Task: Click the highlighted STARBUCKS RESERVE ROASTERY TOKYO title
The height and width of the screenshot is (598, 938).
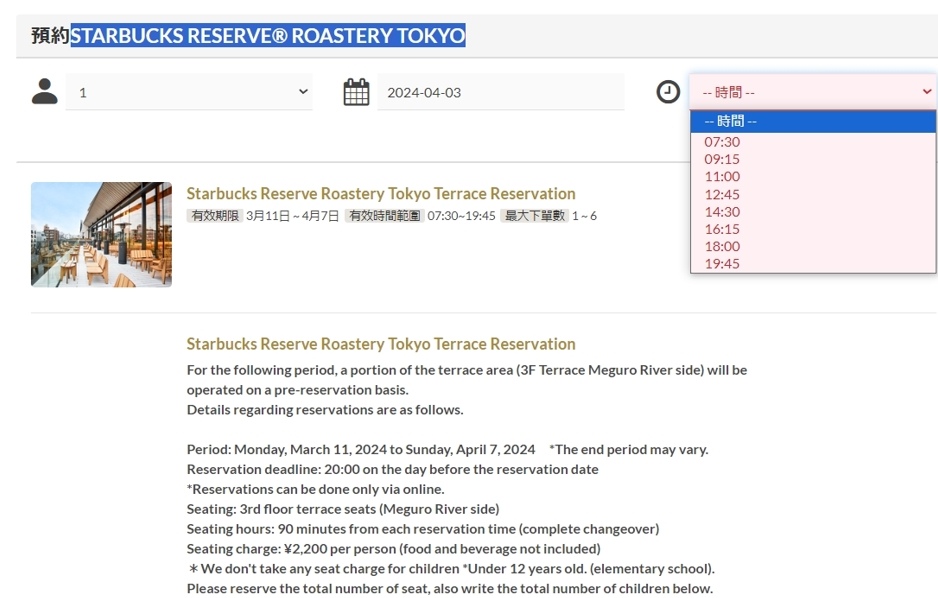Action: pyautogui.click(x=268, y=35)
